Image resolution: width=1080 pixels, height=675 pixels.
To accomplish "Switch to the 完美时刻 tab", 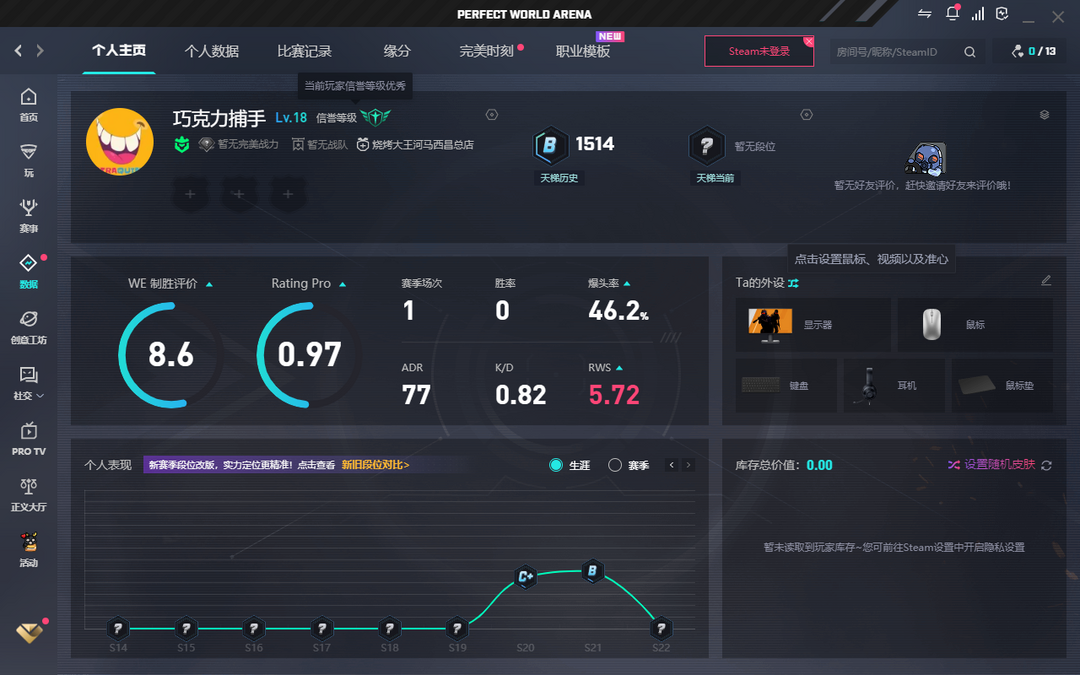I will 486,51.
